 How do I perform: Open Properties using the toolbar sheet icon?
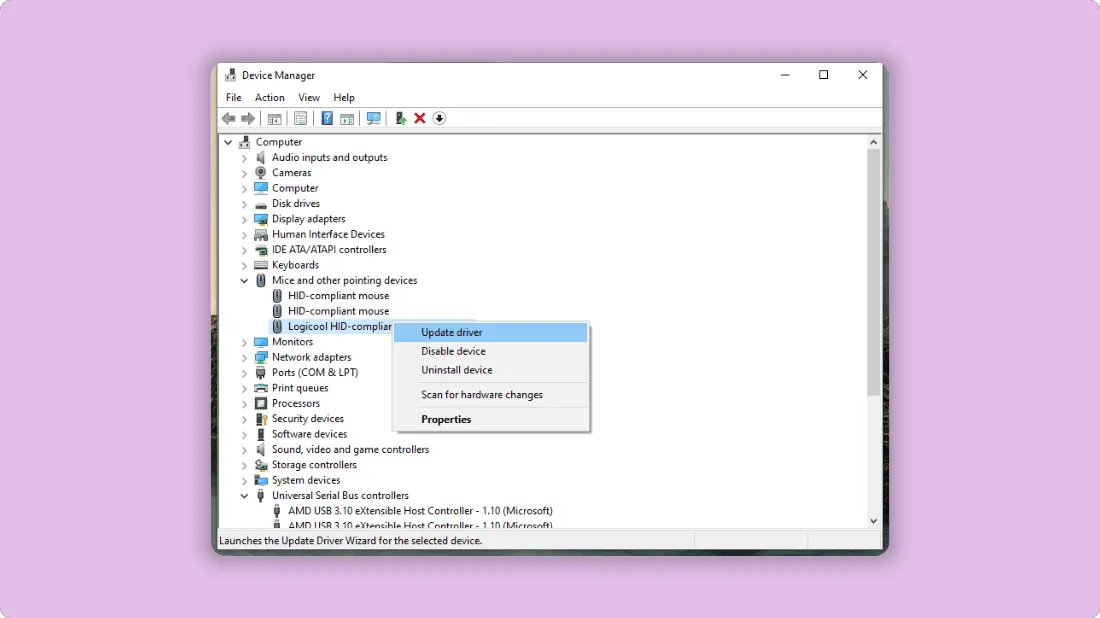click(x=300, y=119)
